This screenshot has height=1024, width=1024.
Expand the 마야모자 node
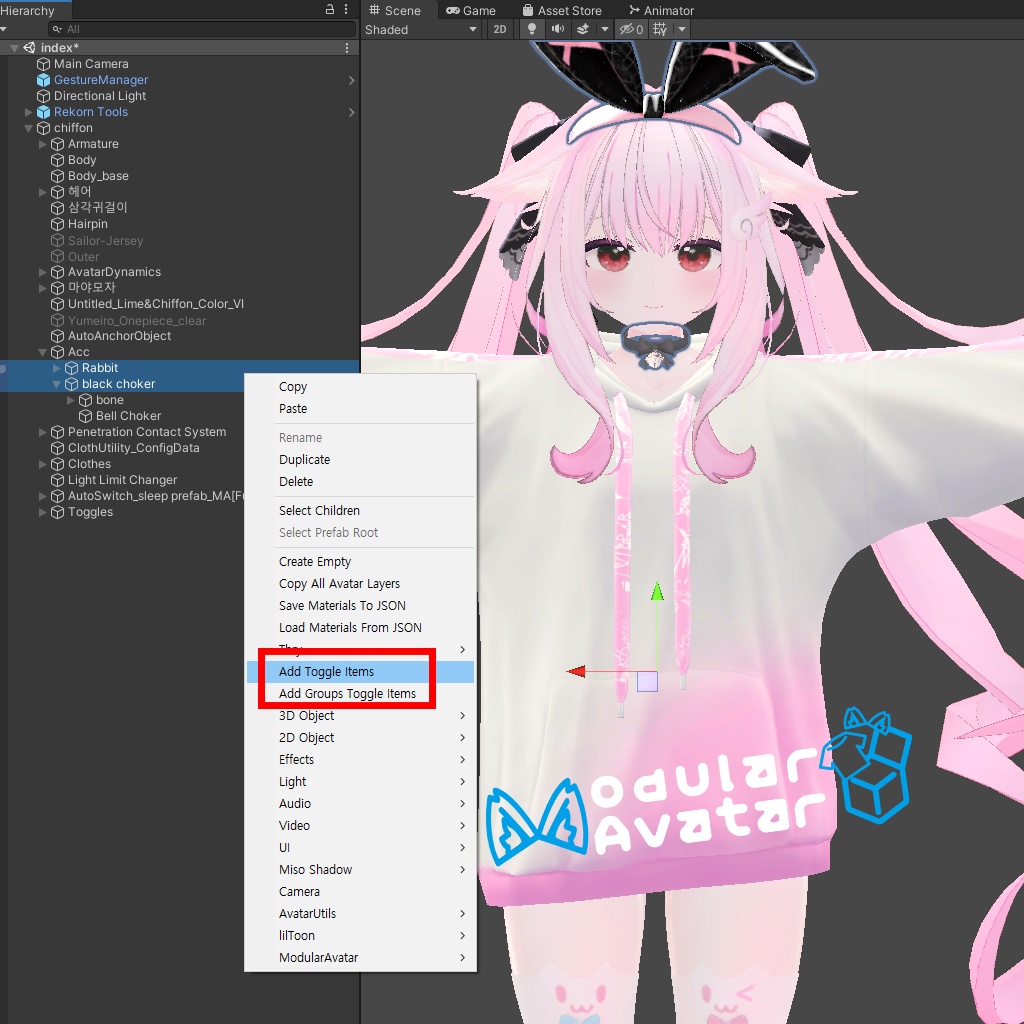(x=42, y=288)
